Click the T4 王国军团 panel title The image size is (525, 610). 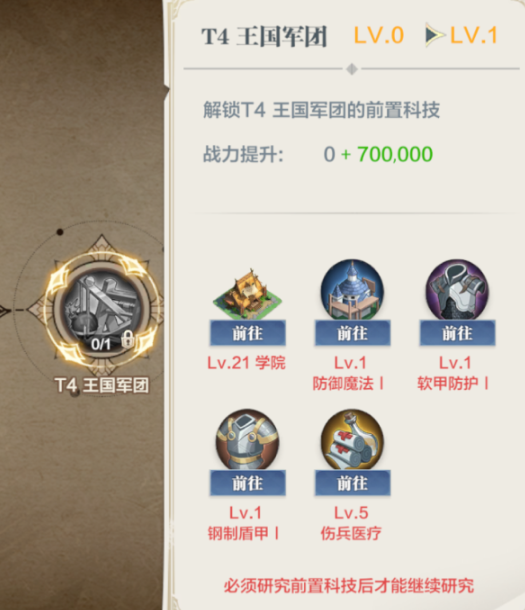click(x=264, y=37)
